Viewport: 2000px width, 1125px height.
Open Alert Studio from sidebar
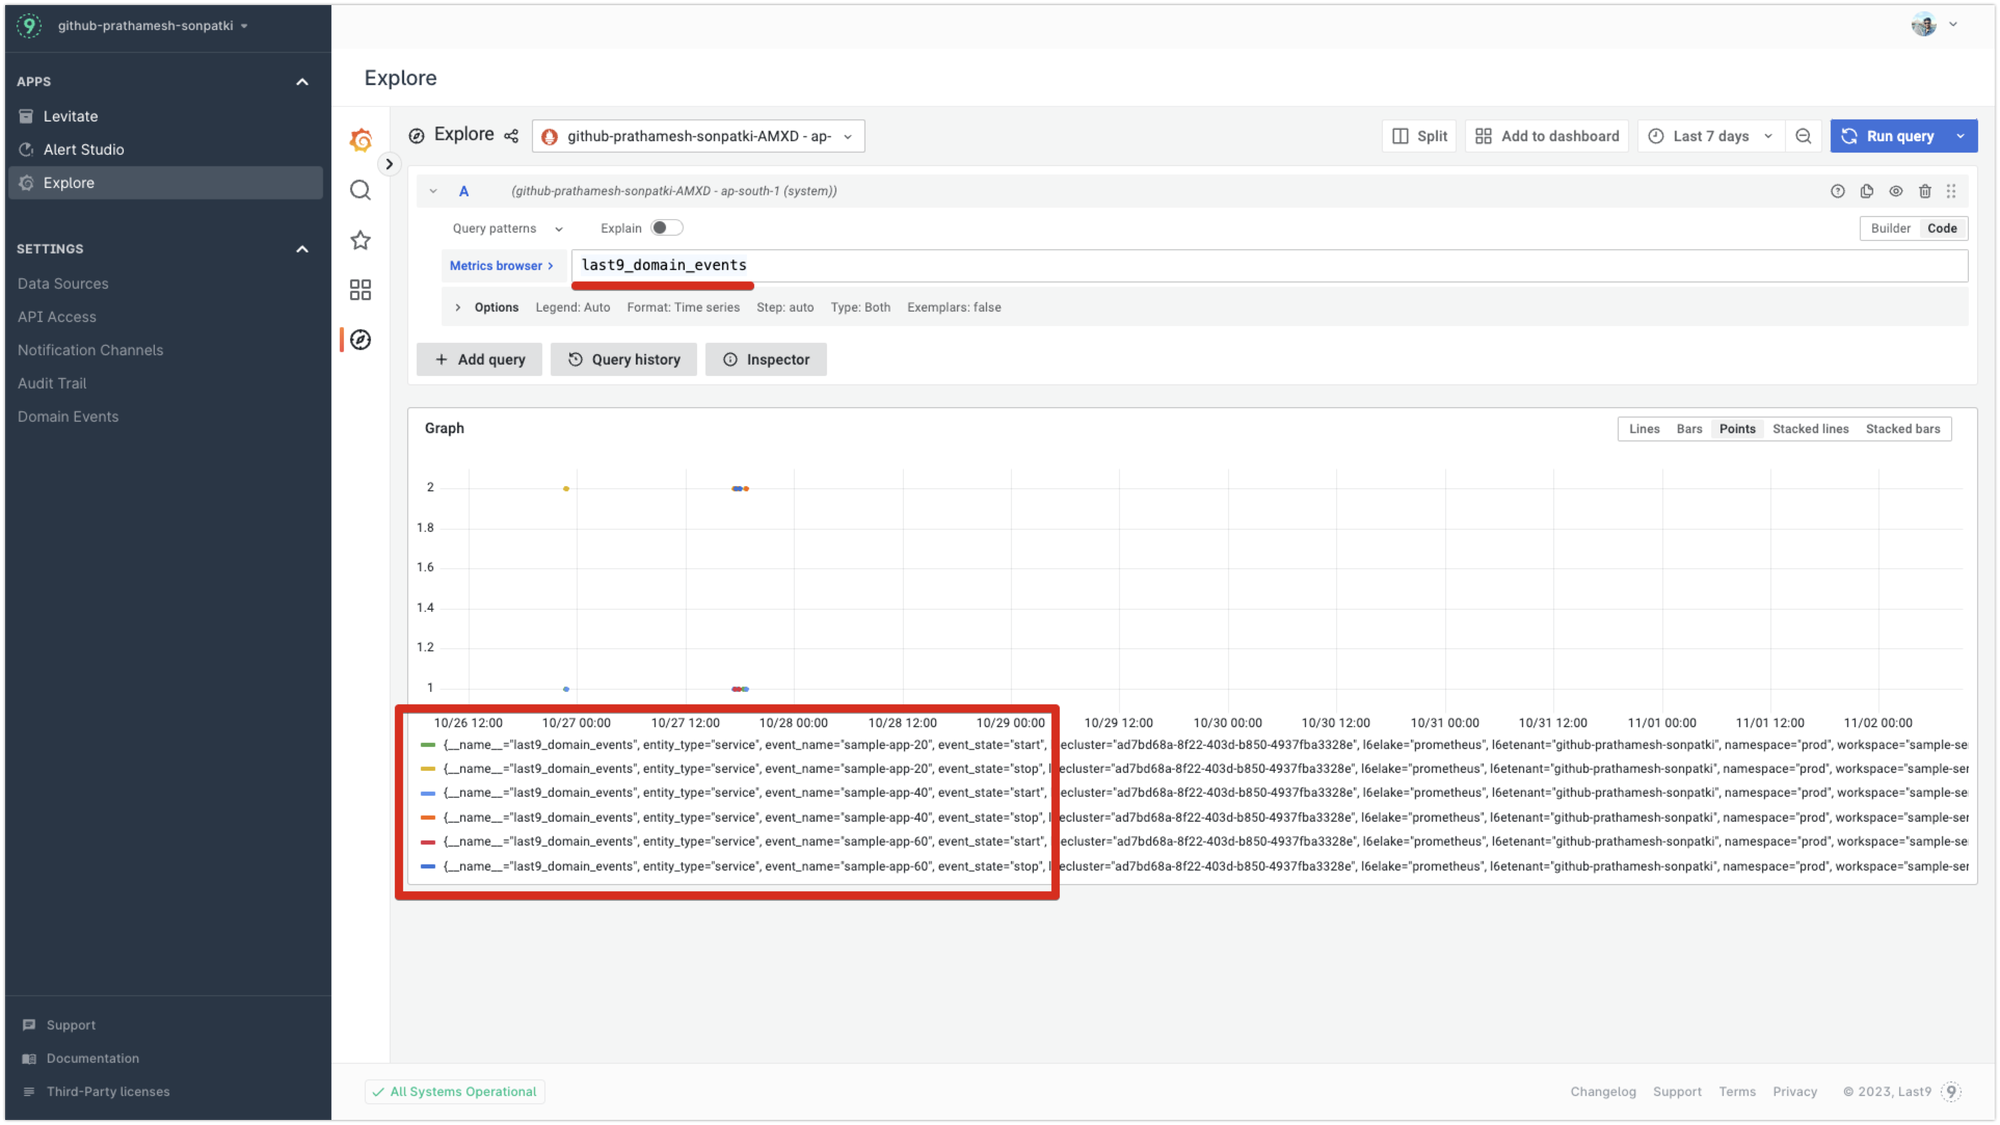point(83,149)
